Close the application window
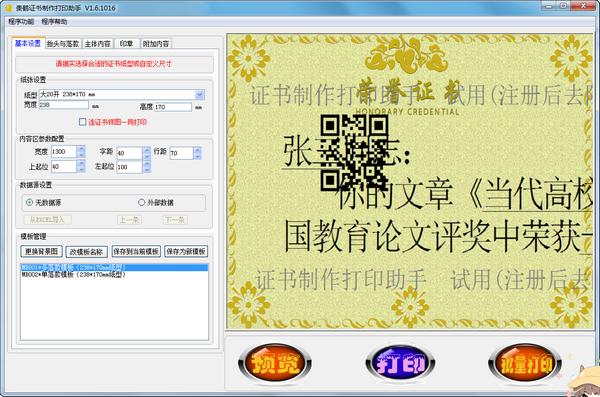 [583, 6]
